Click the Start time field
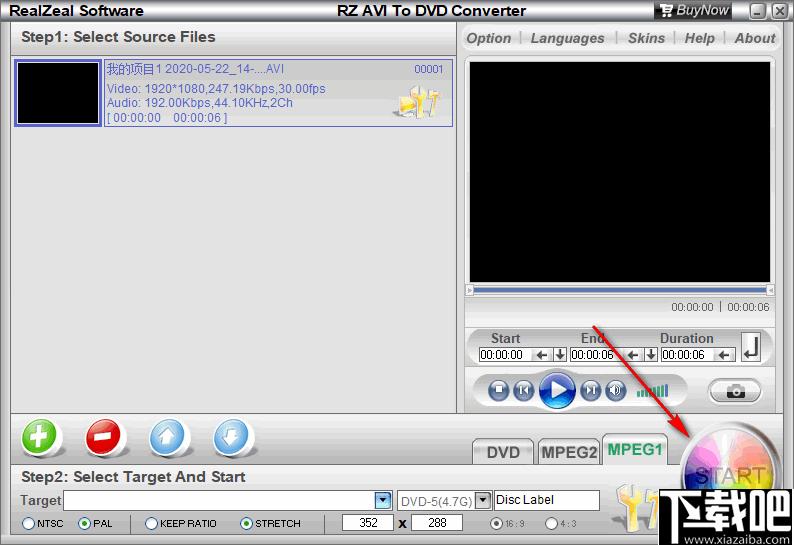 506,355
